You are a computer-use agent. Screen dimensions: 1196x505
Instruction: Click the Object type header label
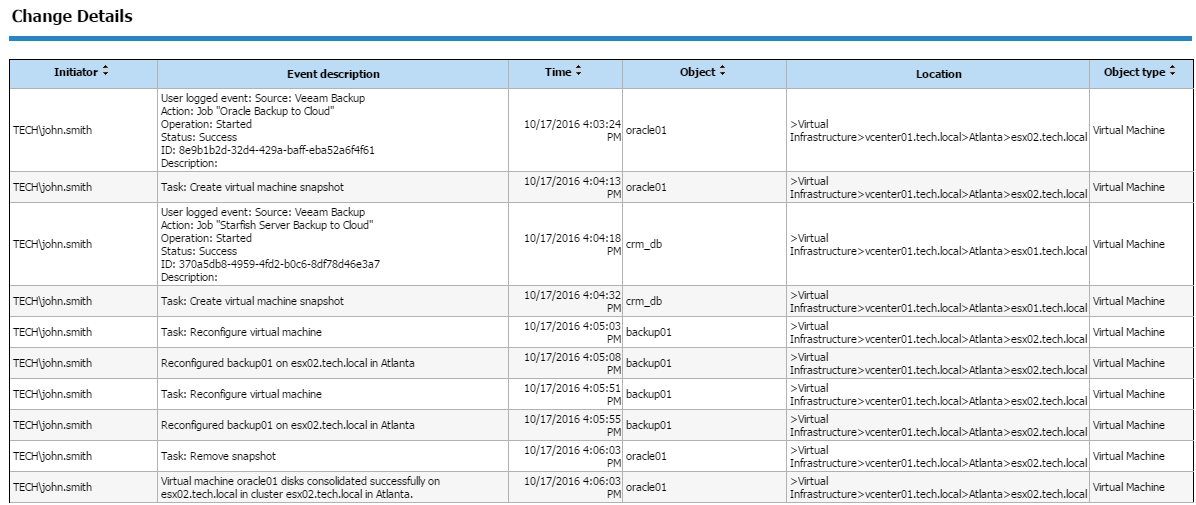coord(1134,72)
